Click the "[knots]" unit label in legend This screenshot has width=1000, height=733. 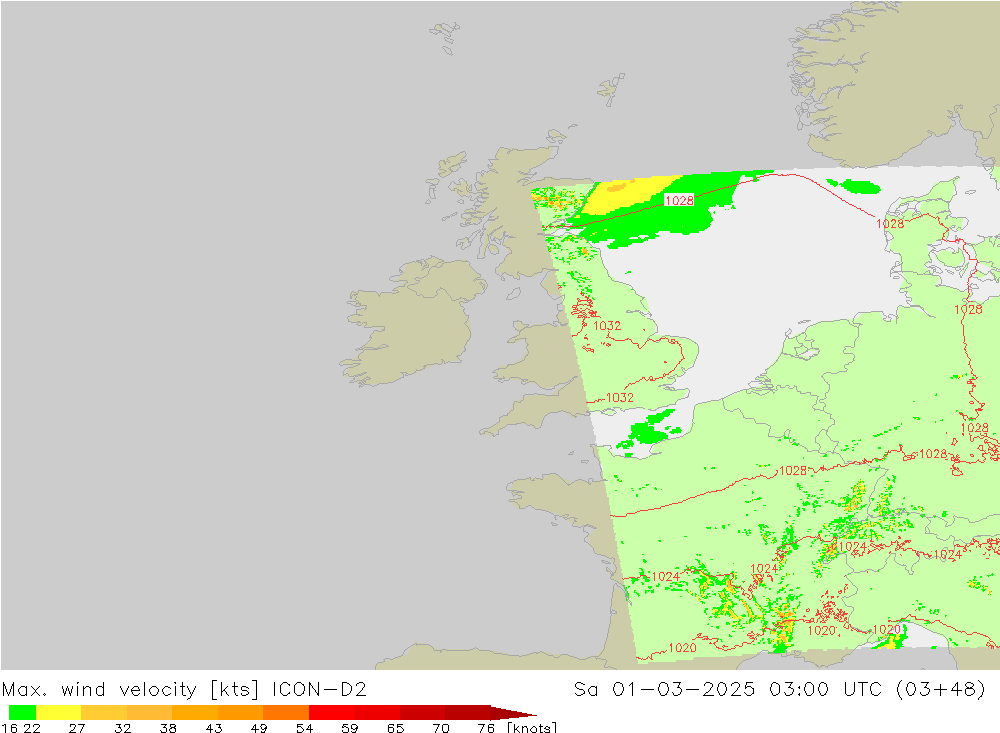(532, 727)
